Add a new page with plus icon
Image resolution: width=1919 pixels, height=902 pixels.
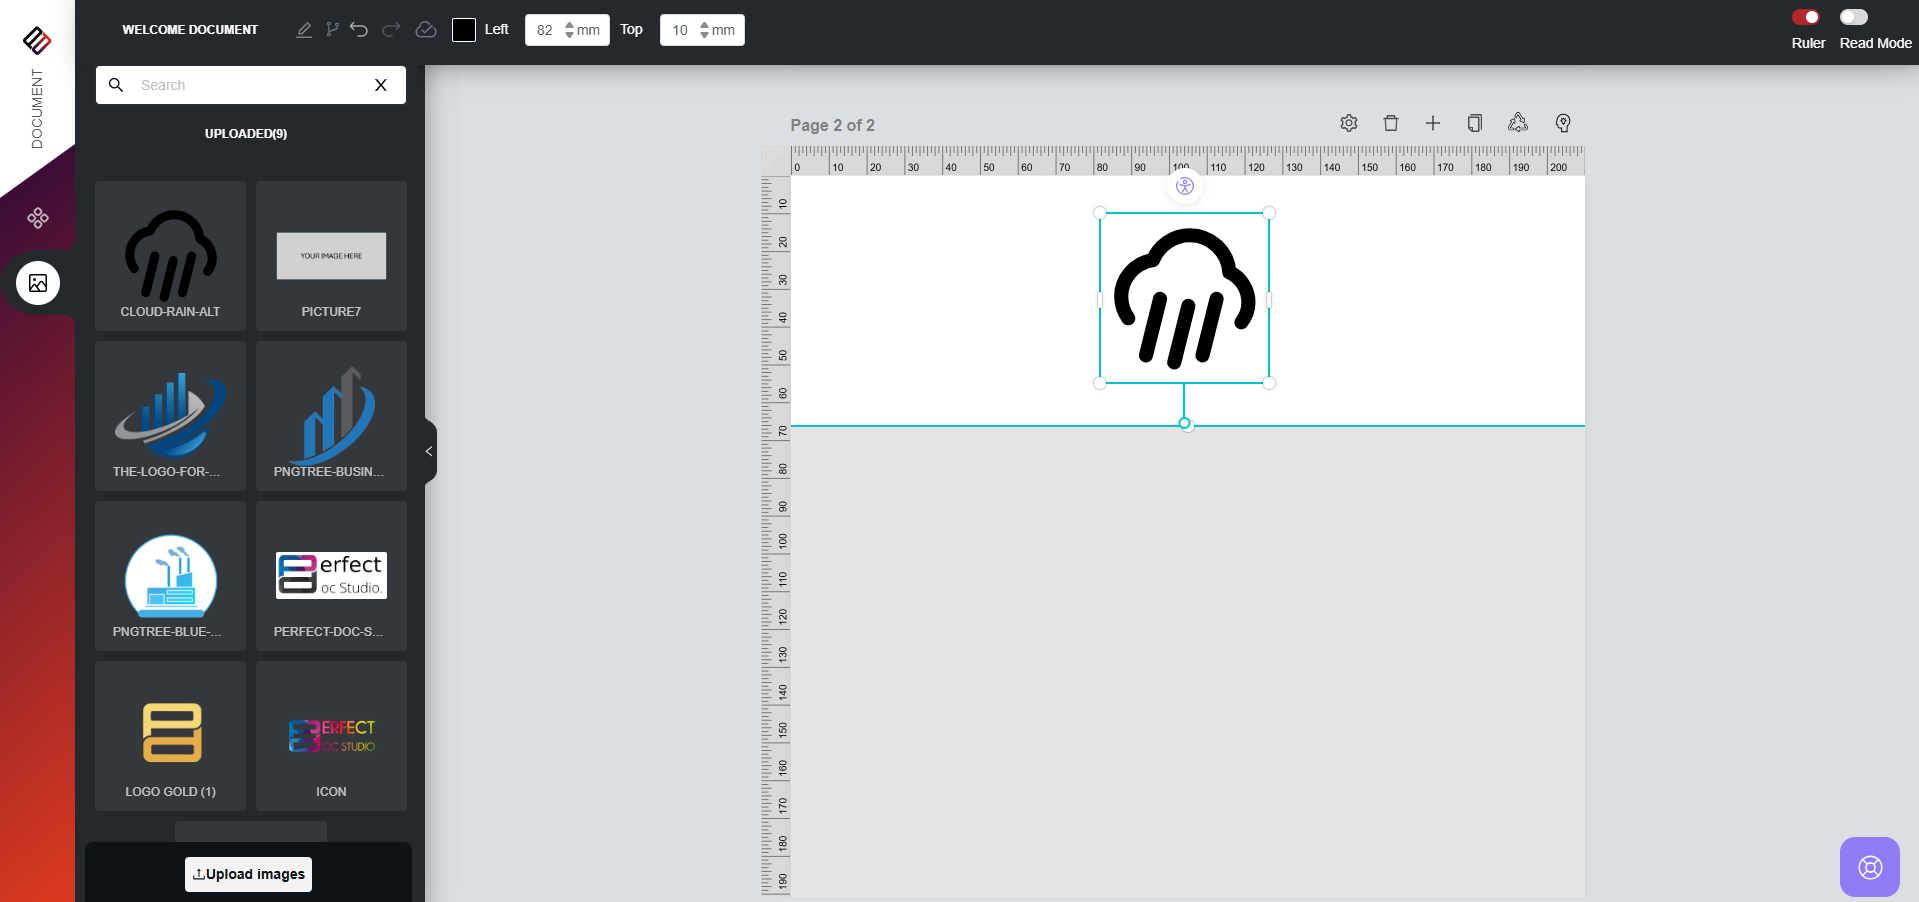[x=1433, y=123]
